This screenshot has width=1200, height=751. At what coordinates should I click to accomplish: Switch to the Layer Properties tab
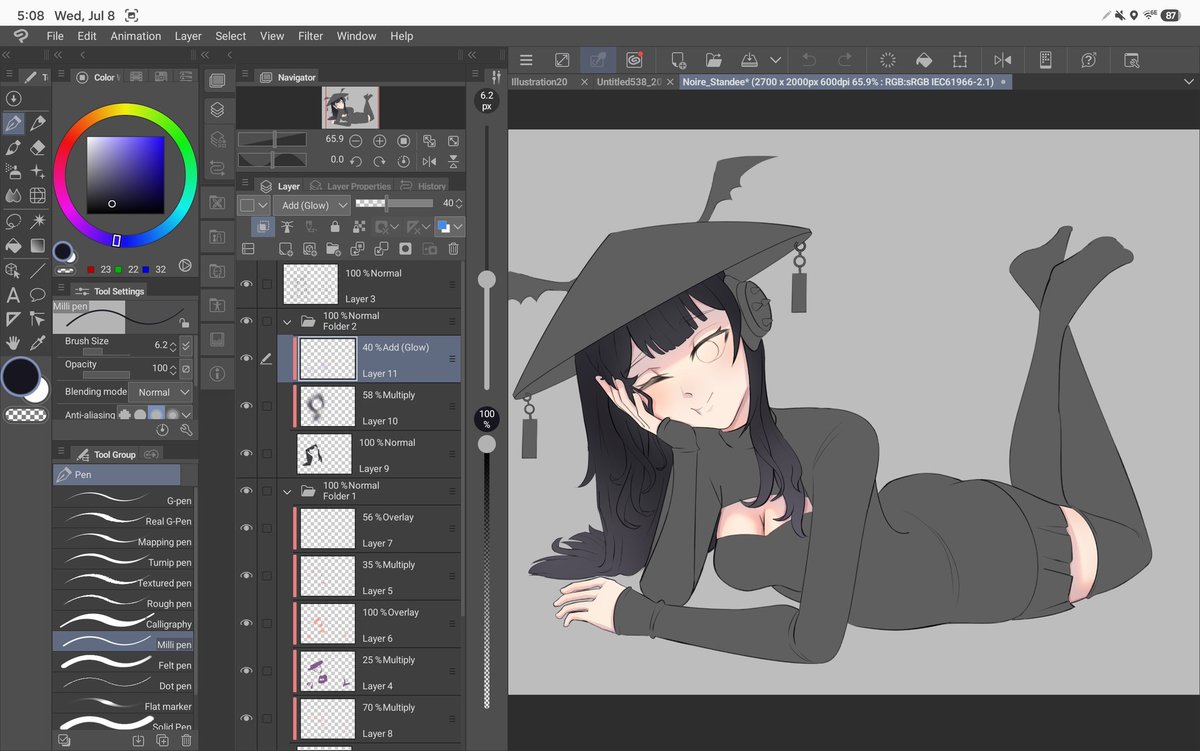click(350, 186)
